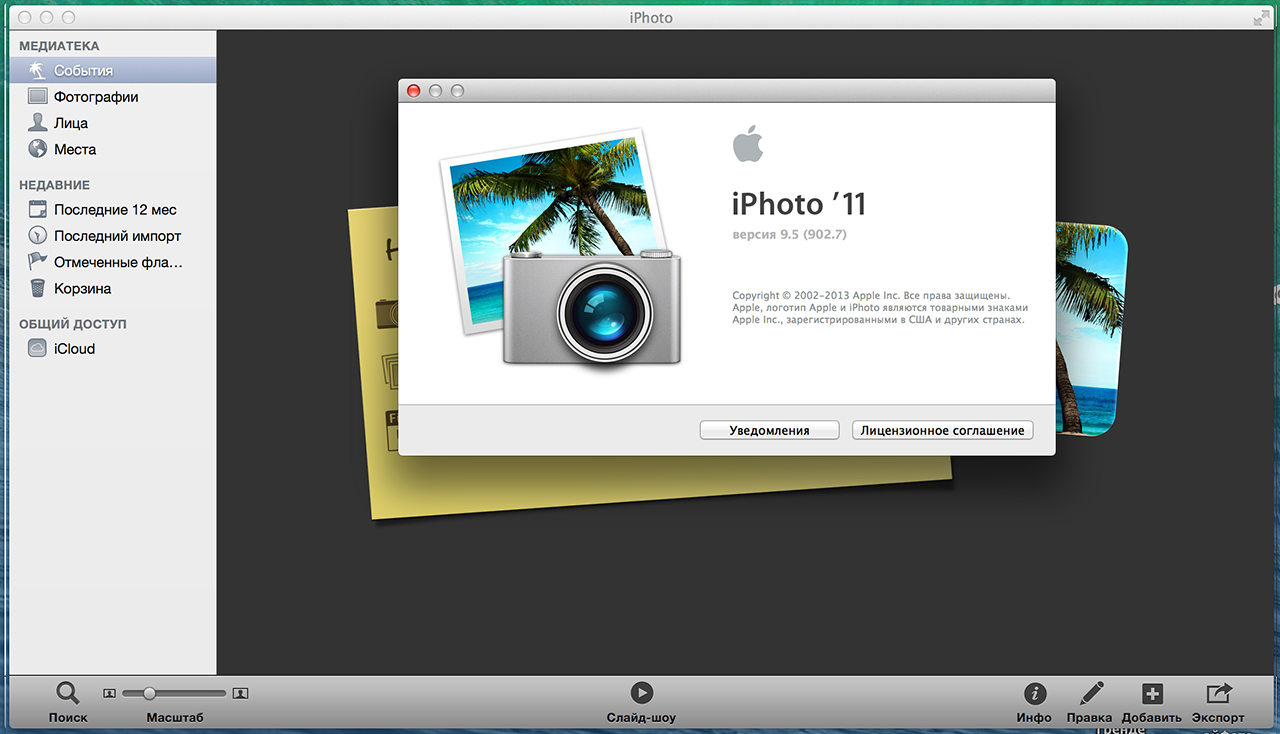Screen dimensions: 1280x734
Task: Click the small thumbnail icon left of the zoom slider
Action: pyautogui.click(x=110, y=693)
